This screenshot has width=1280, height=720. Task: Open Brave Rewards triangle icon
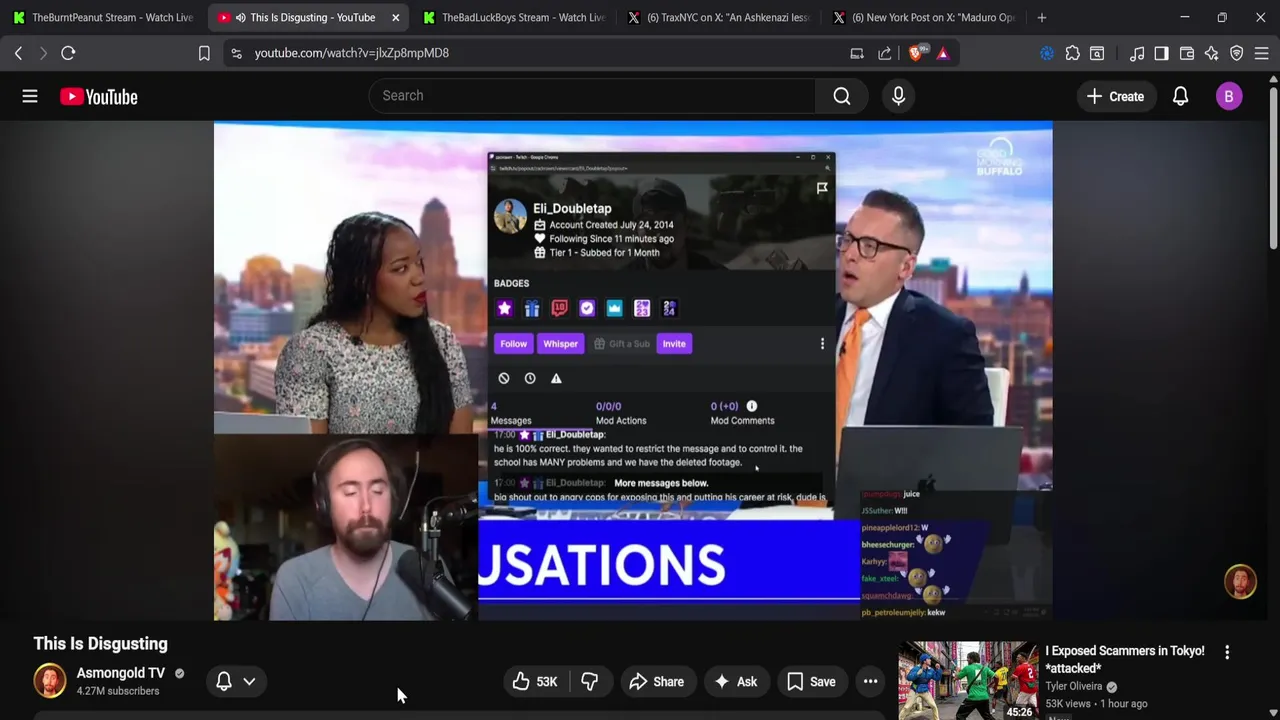[x=943, y=53]
